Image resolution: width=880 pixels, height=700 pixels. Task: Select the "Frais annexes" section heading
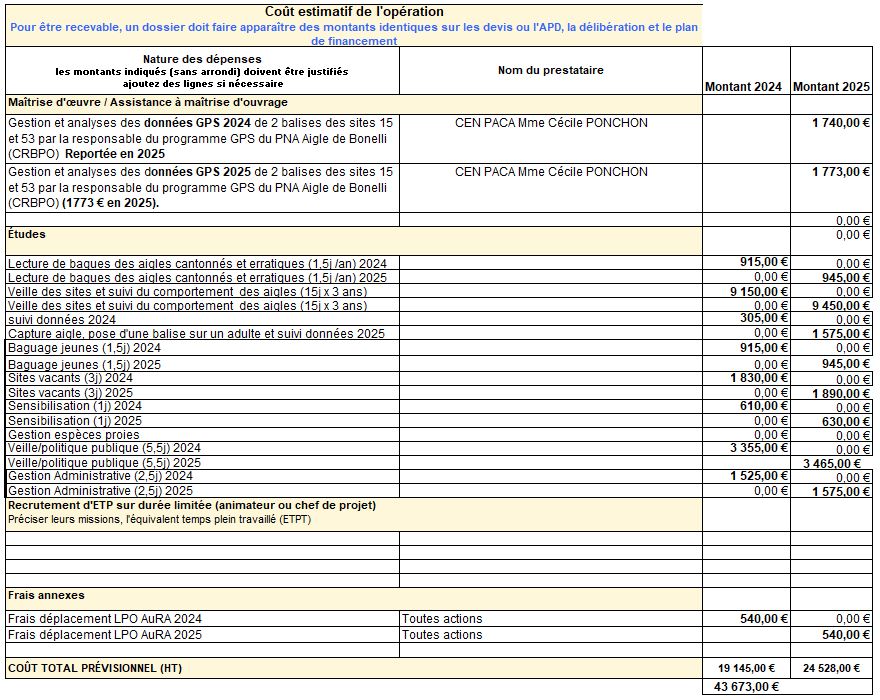pos(46,595)
